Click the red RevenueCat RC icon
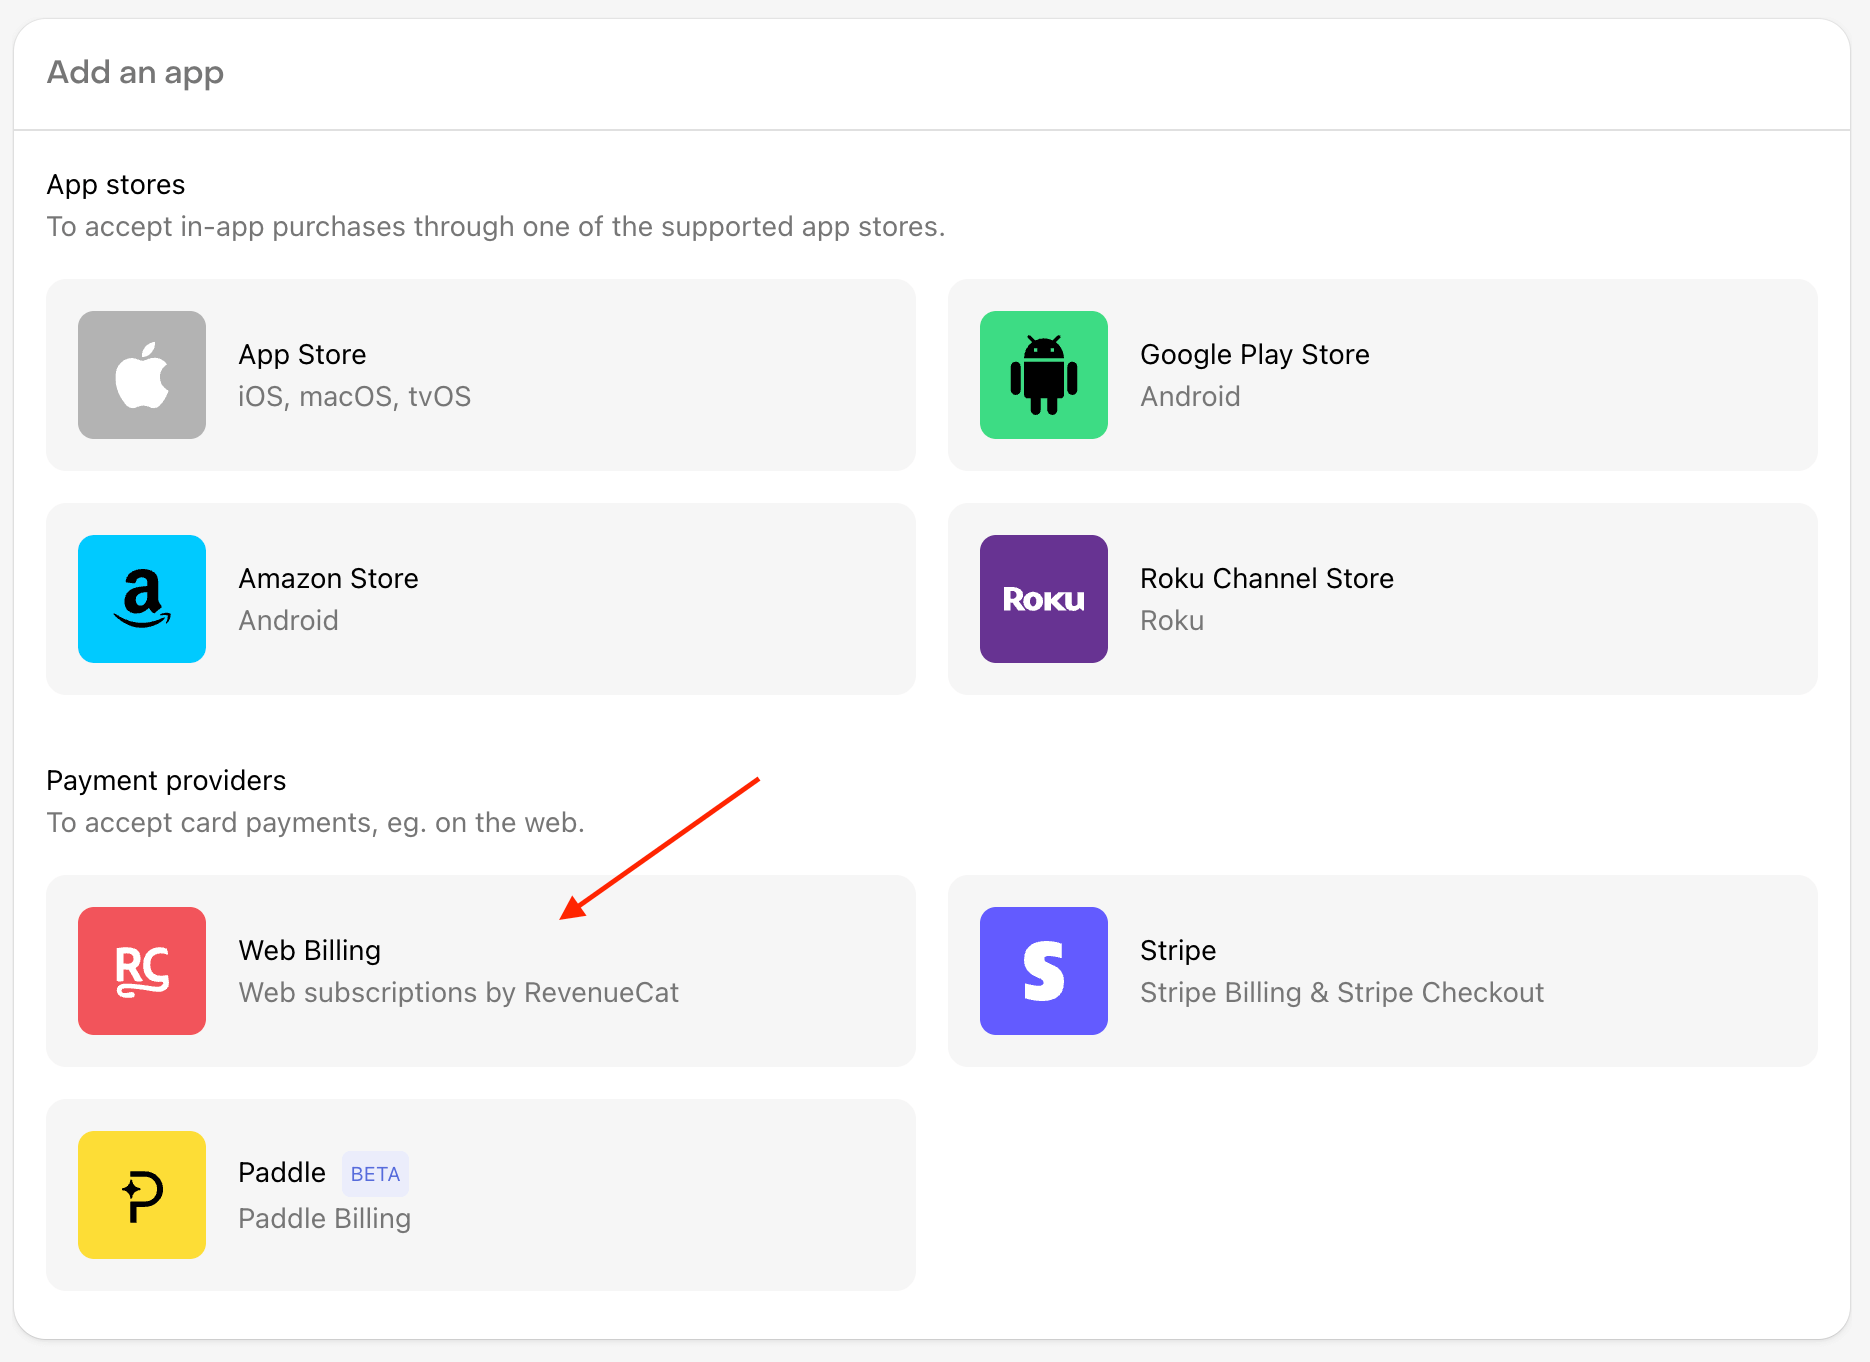Viewport: 1870px width, 1362px height. pyautogui.click(x=142, y=971)
